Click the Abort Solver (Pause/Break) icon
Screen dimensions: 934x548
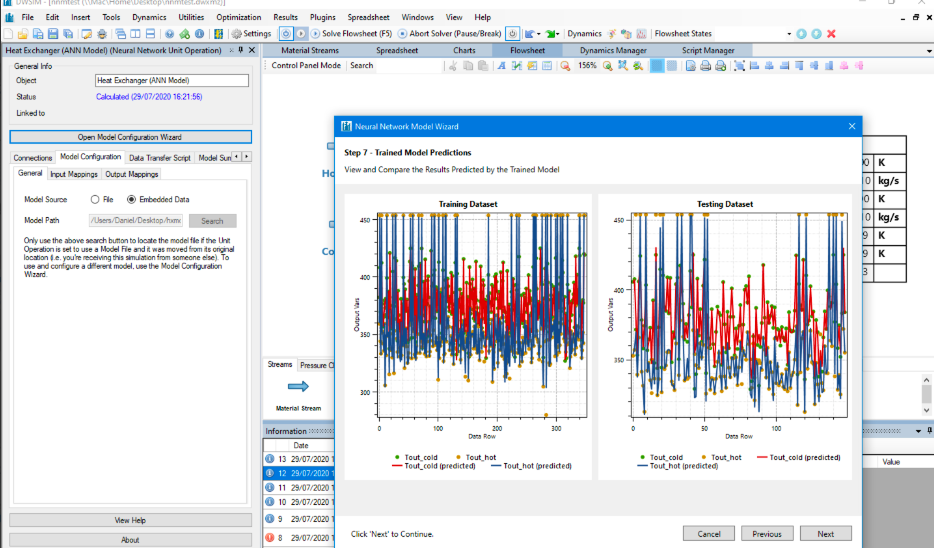(402, 34)
